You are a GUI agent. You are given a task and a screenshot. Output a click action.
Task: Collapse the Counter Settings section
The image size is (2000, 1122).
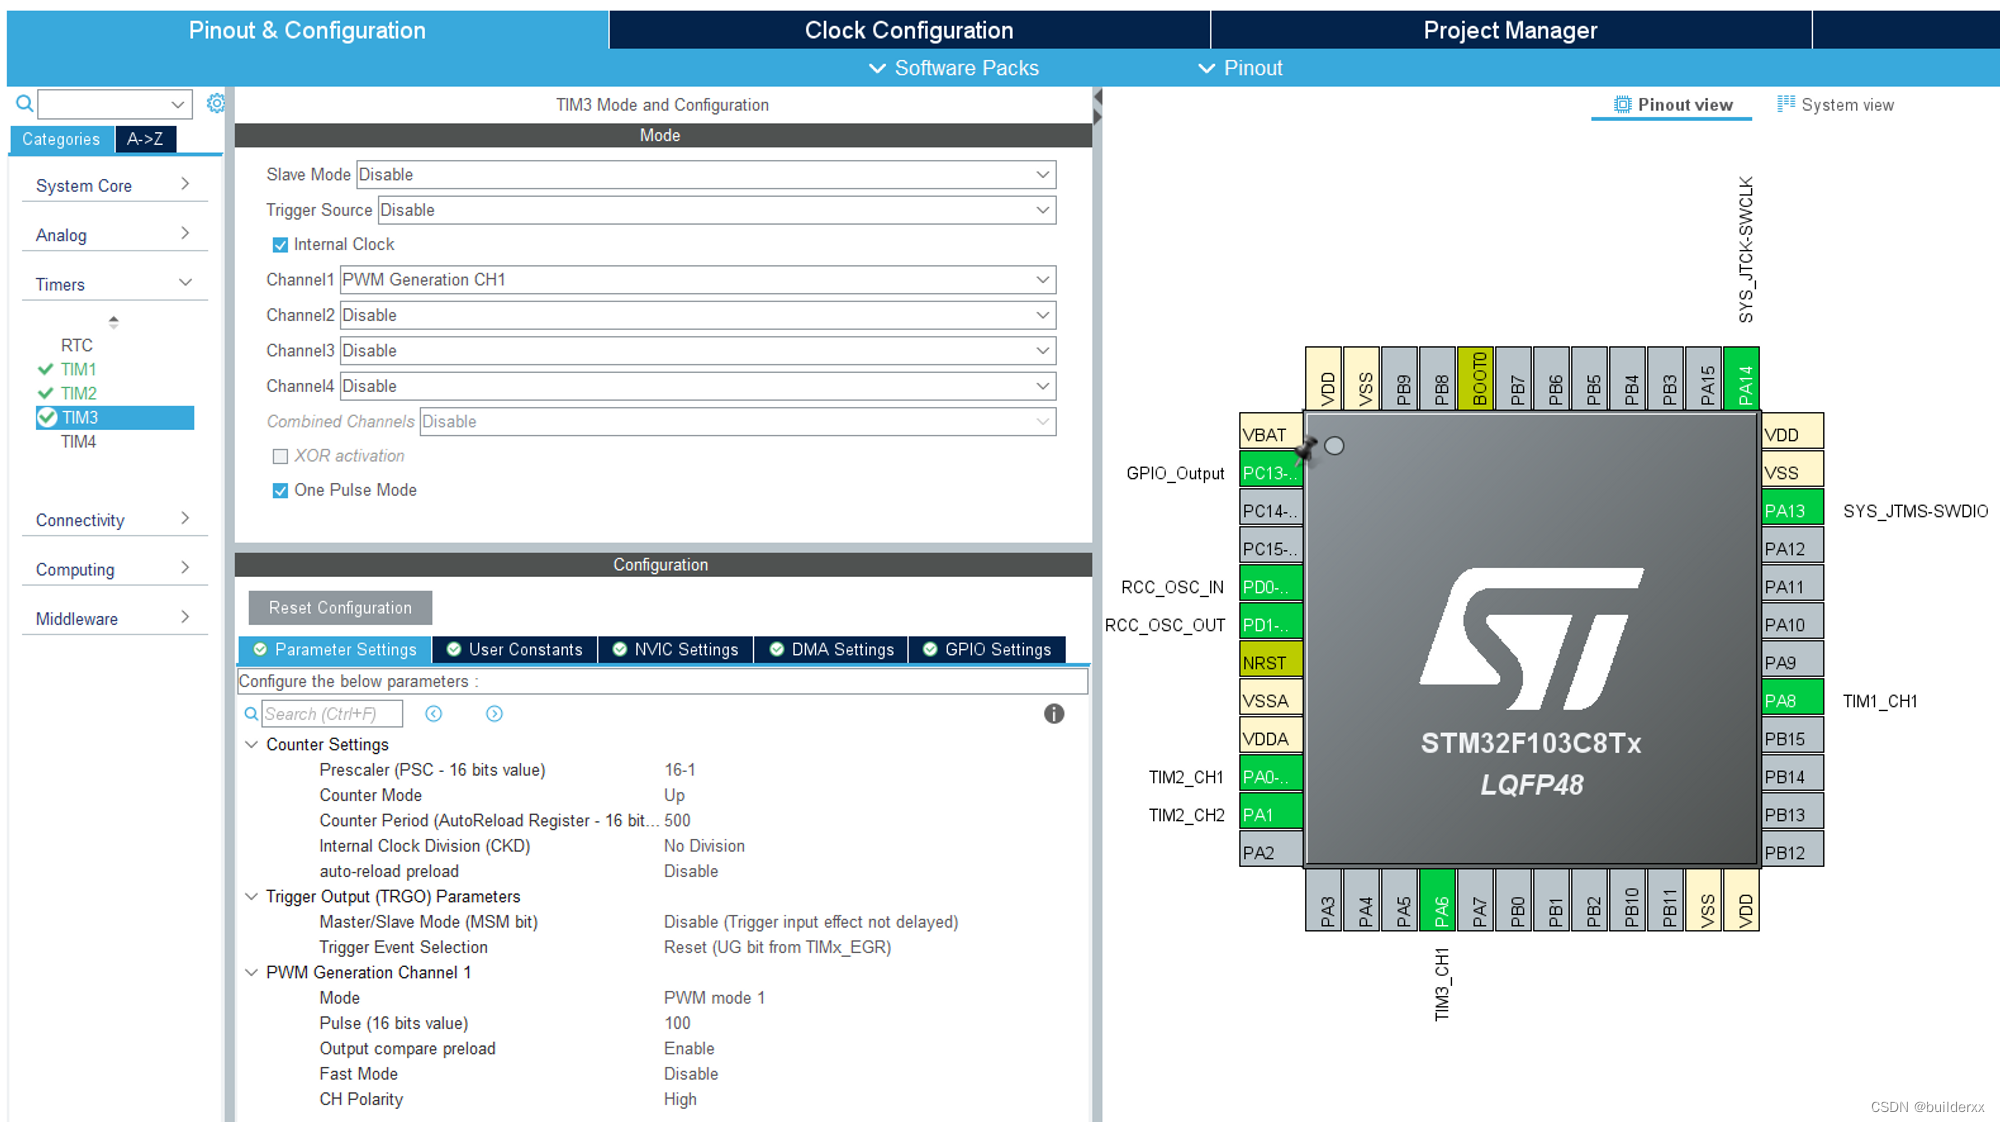click(x=252, y=744)
